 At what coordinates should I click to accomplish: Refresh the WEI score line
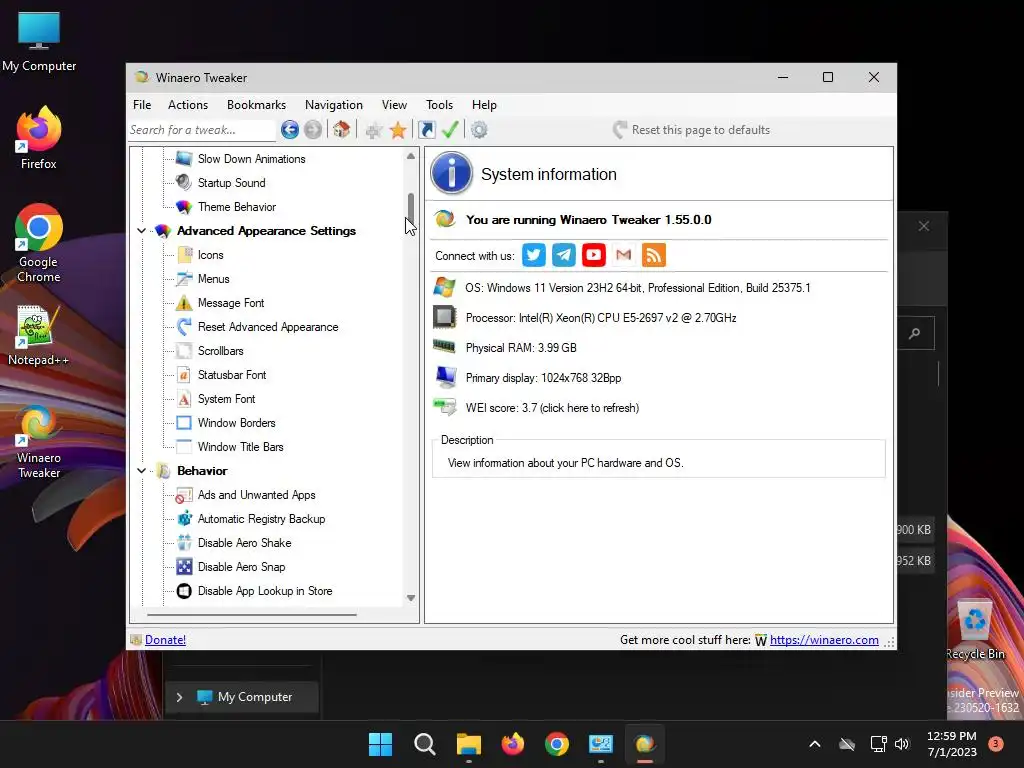click(552, 408)
